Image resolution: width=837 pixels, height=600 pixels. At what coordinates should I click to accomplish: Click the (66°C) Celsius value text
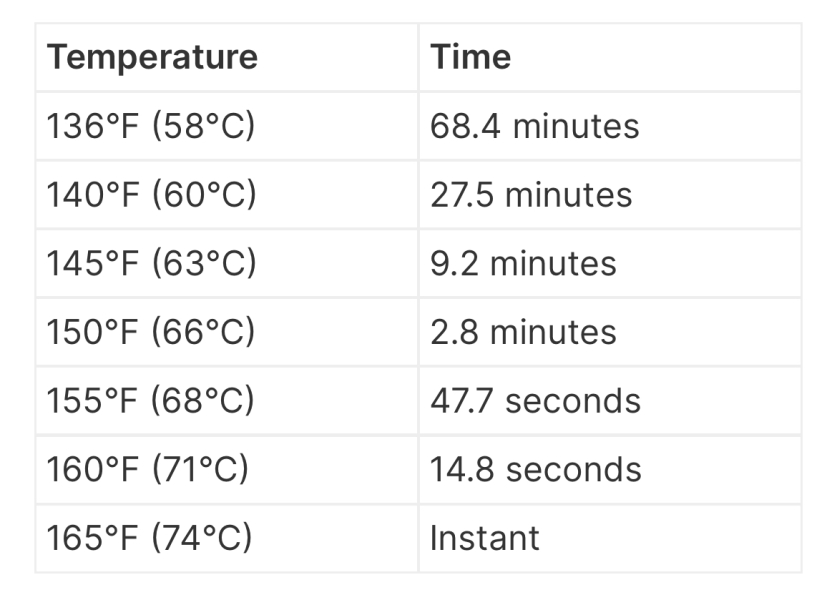point(204,332)
